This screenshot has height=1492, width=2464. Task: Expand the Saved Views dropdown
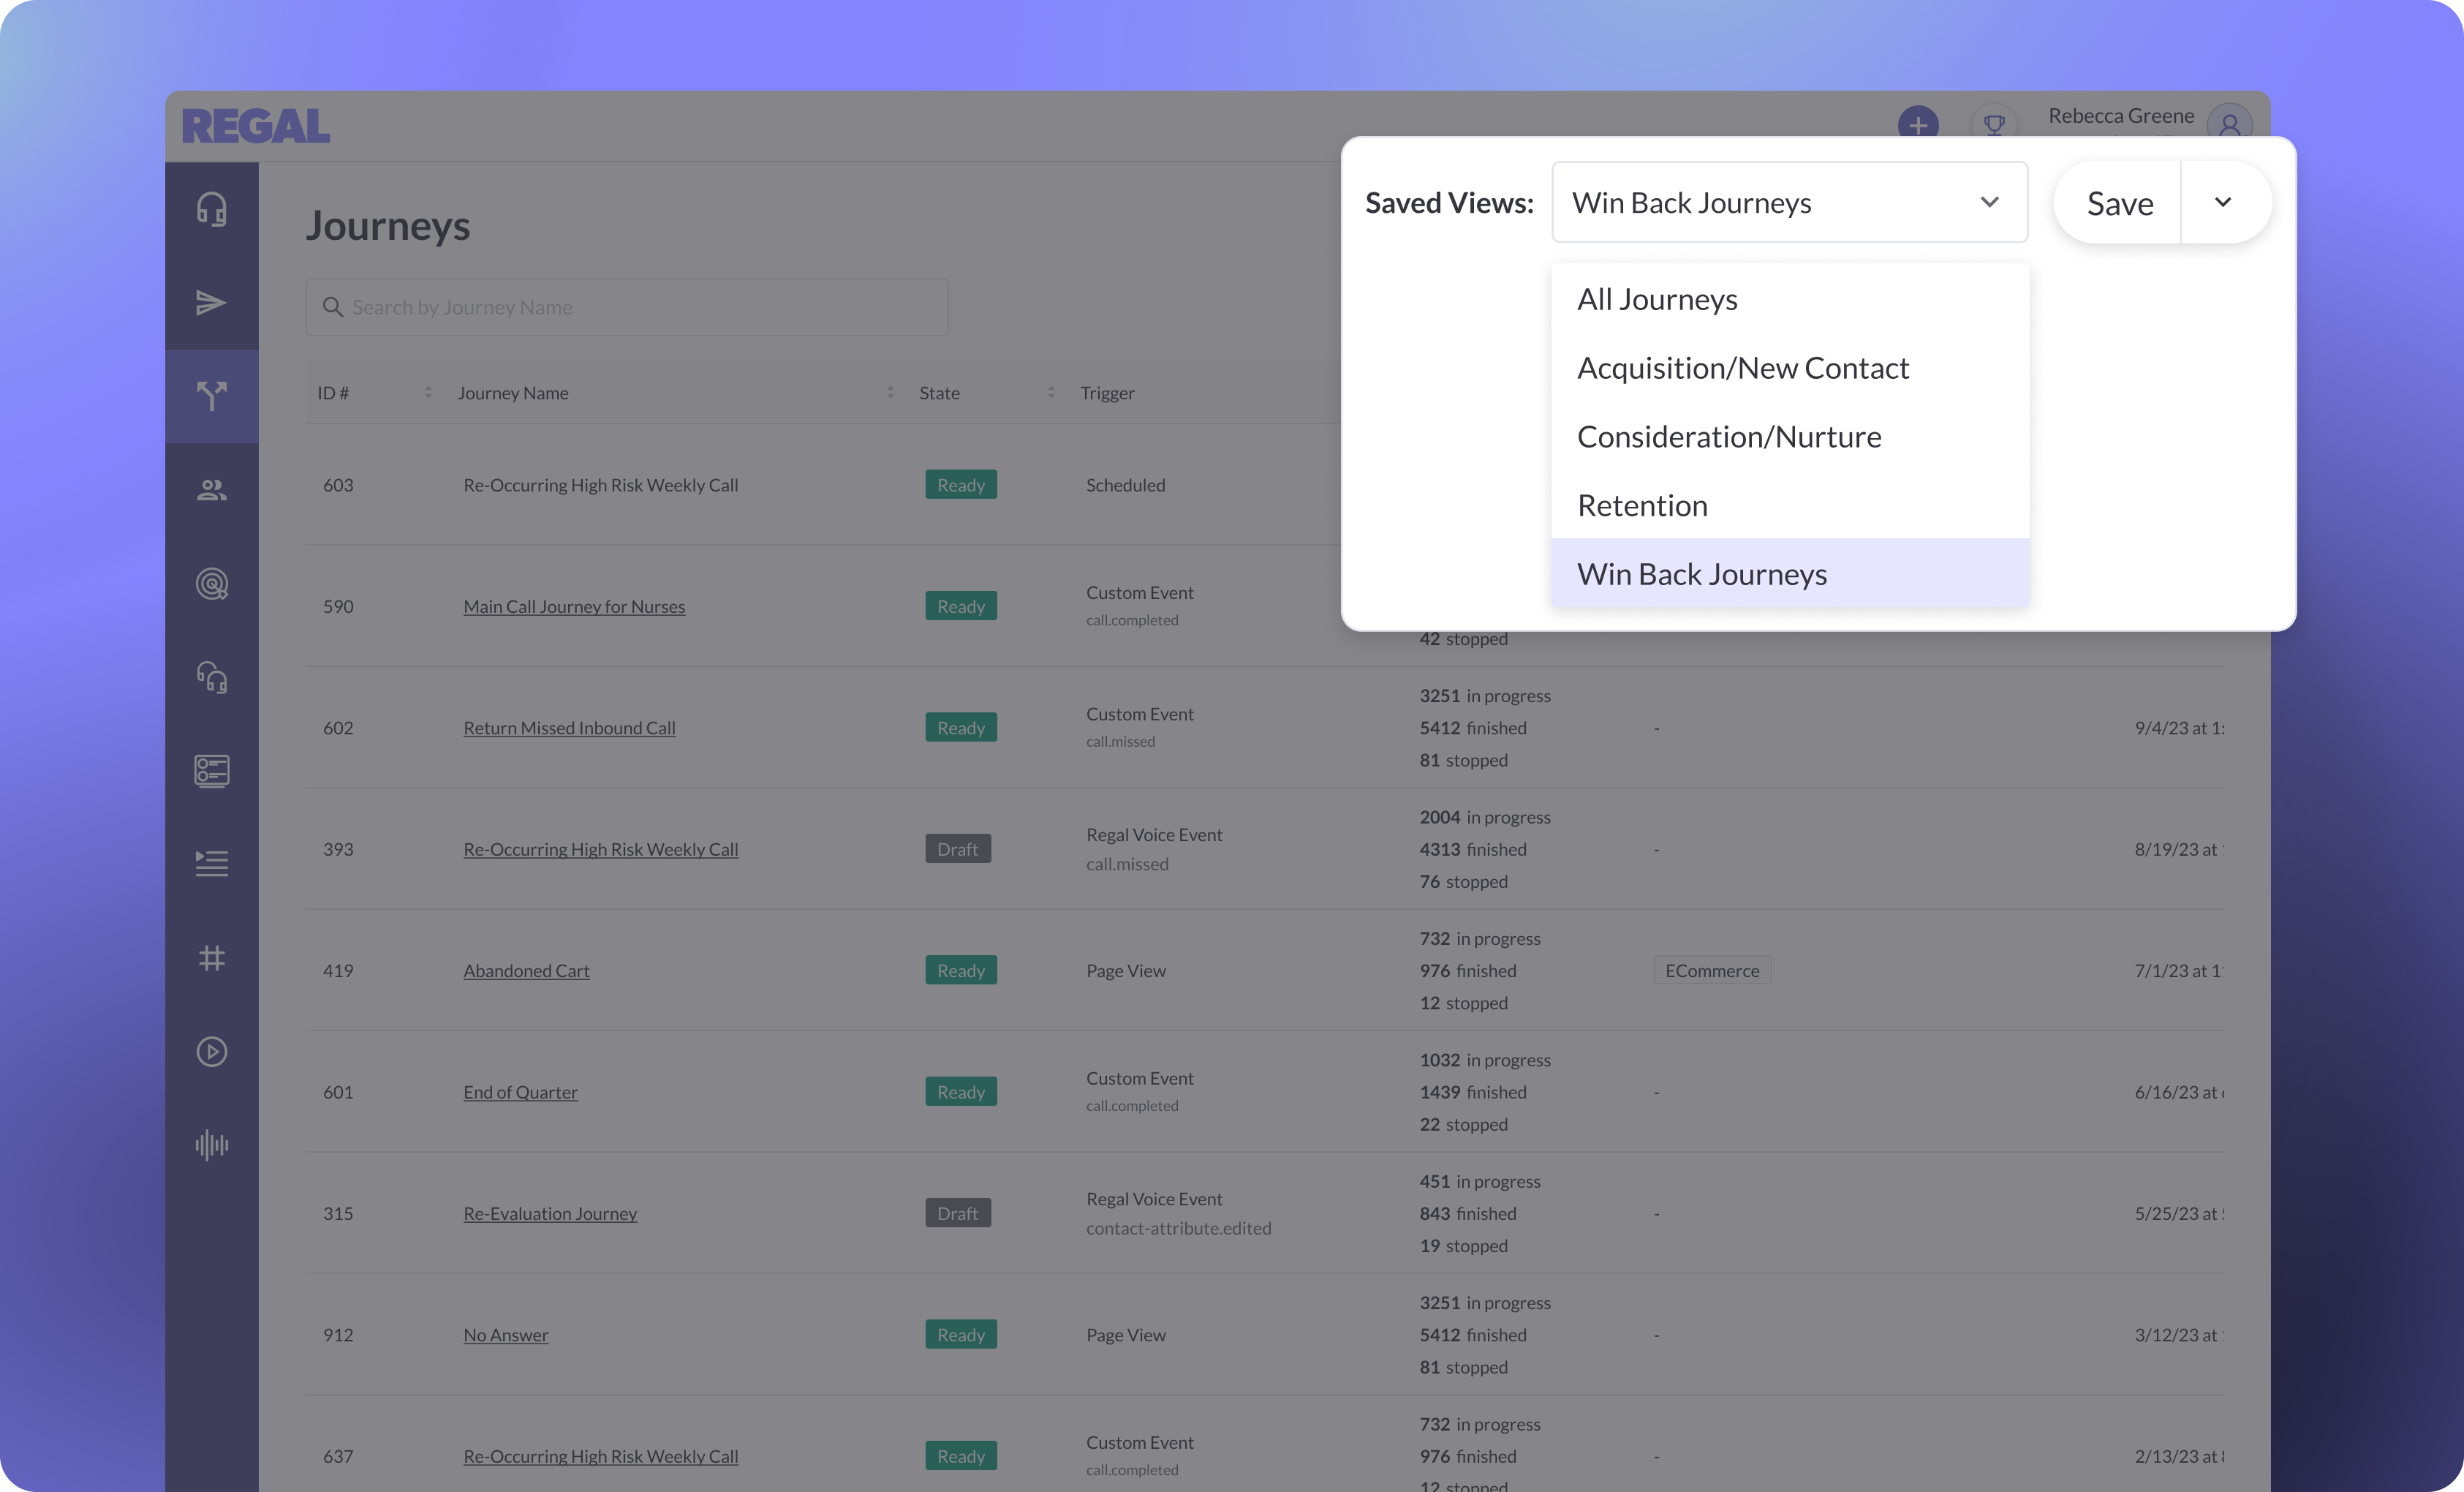[x=1789, y=202]
